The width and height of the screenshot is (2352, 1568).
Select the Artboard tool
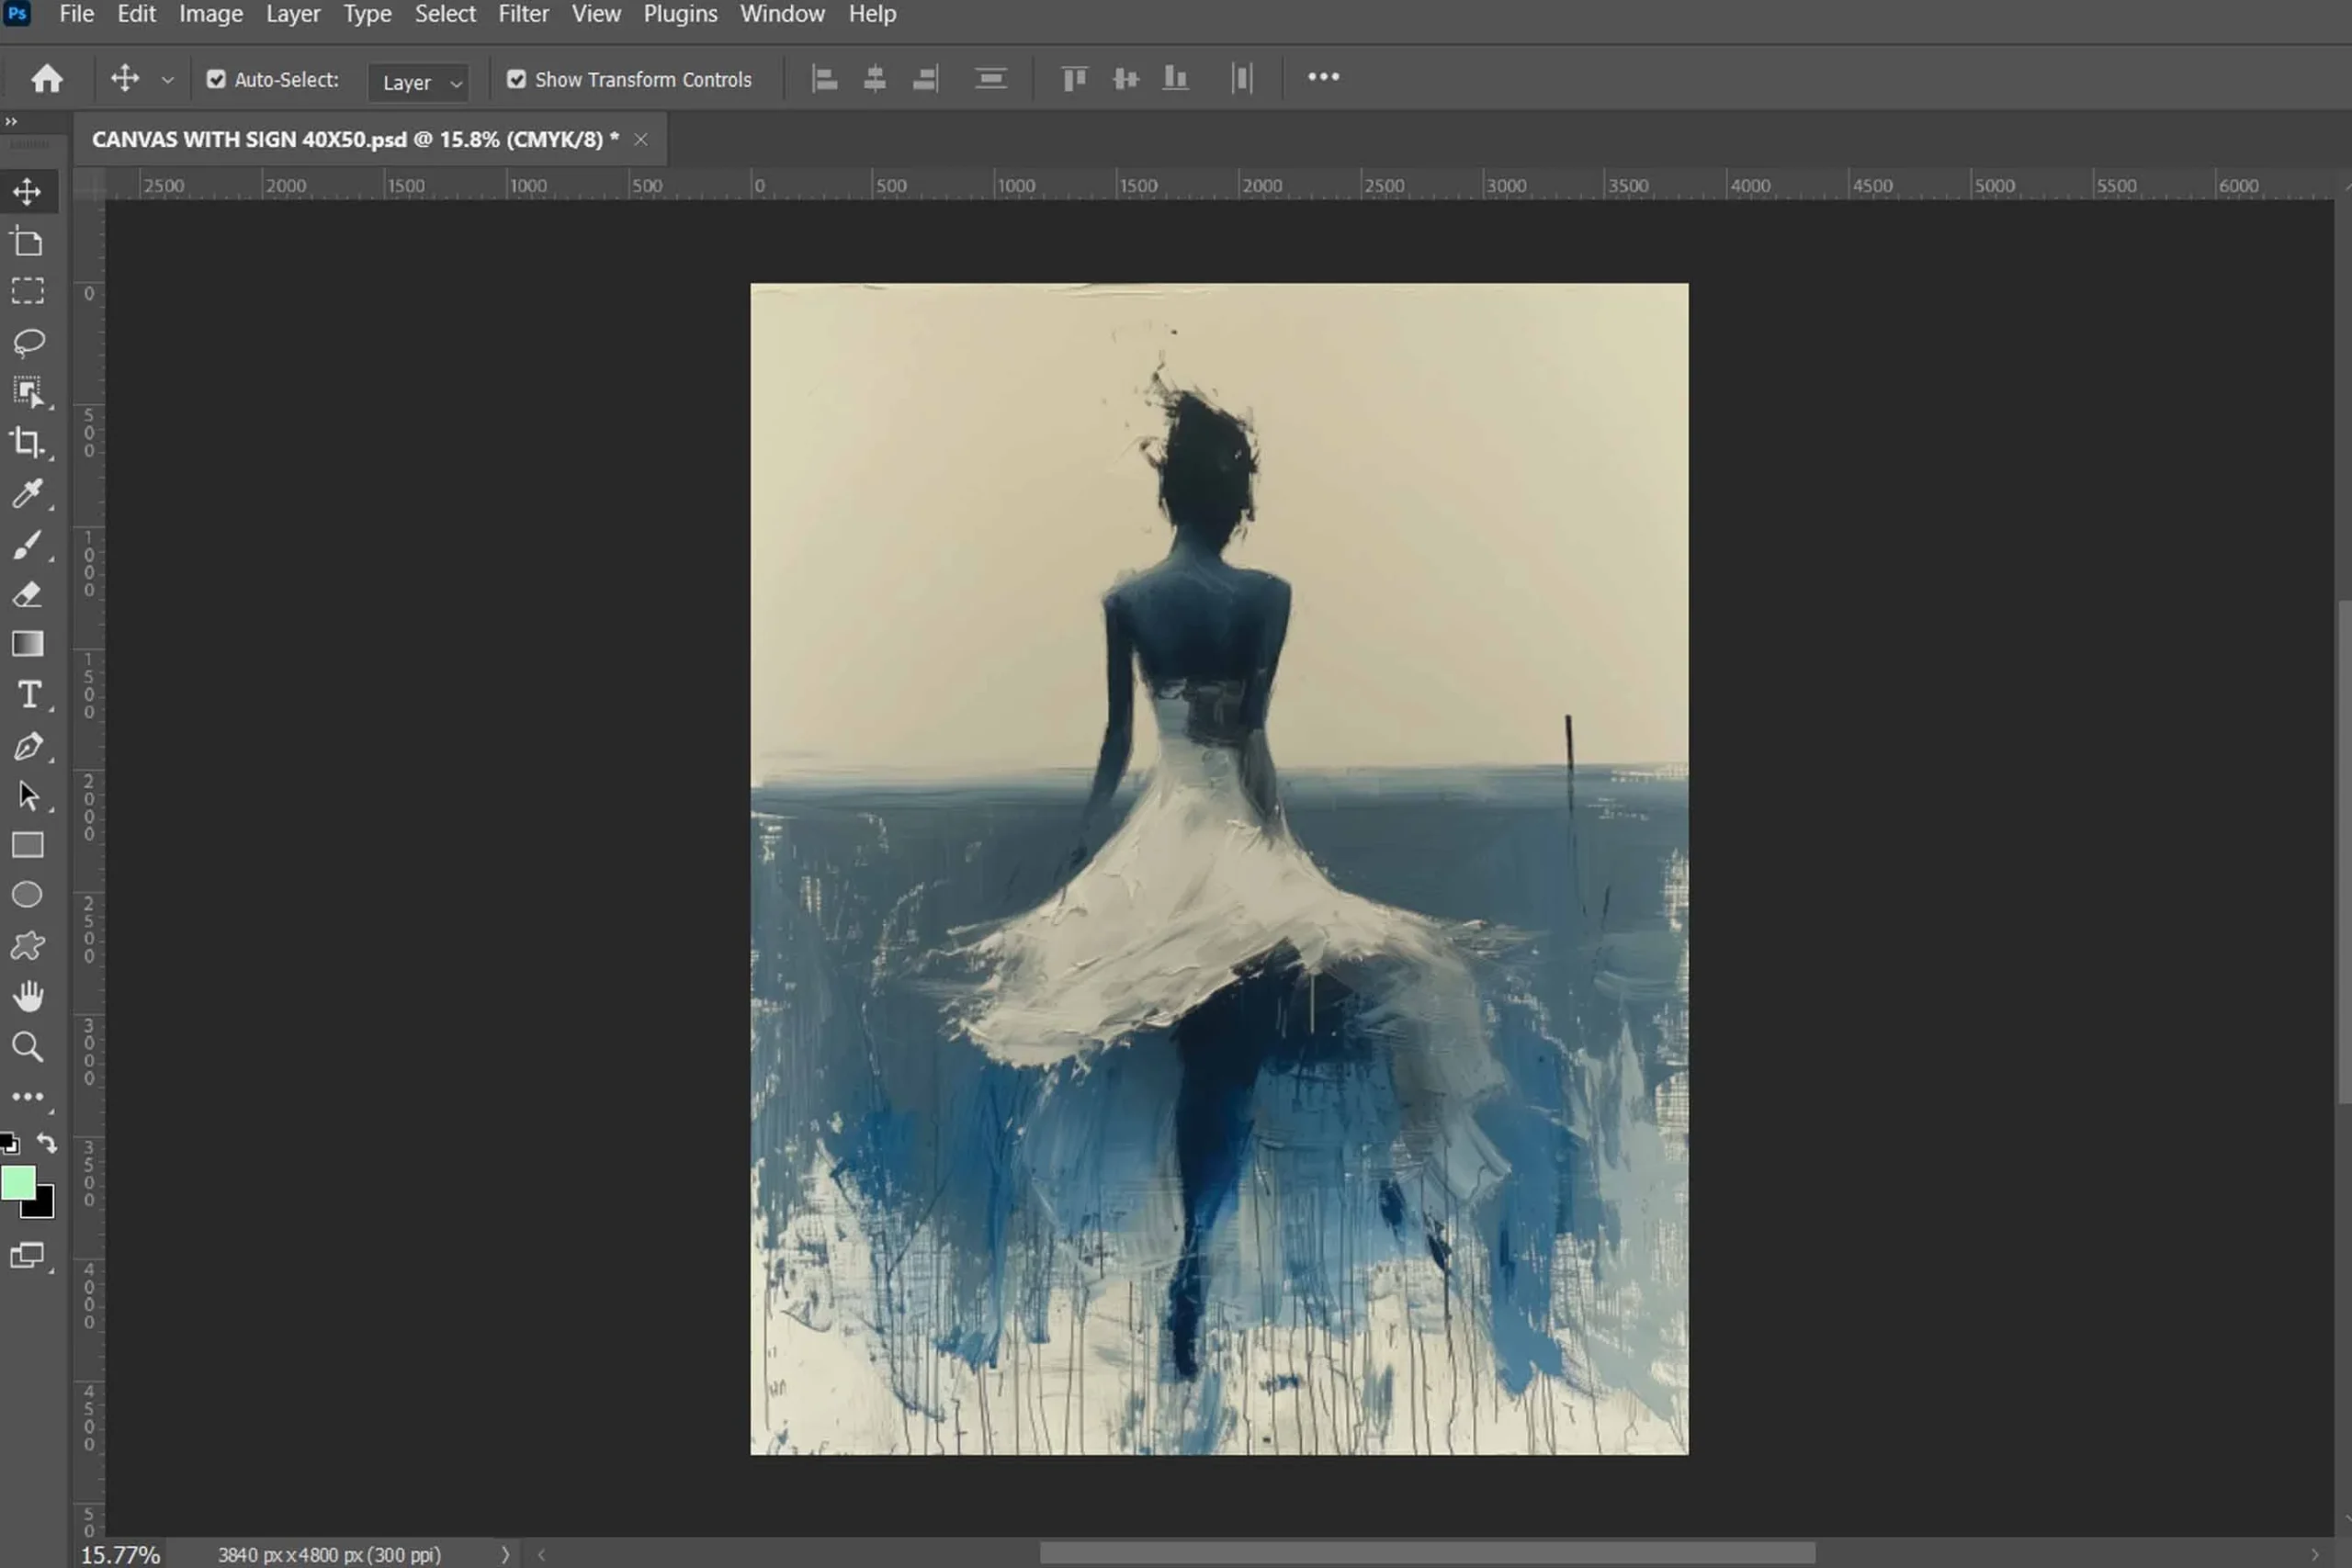(x=27, y=242)
